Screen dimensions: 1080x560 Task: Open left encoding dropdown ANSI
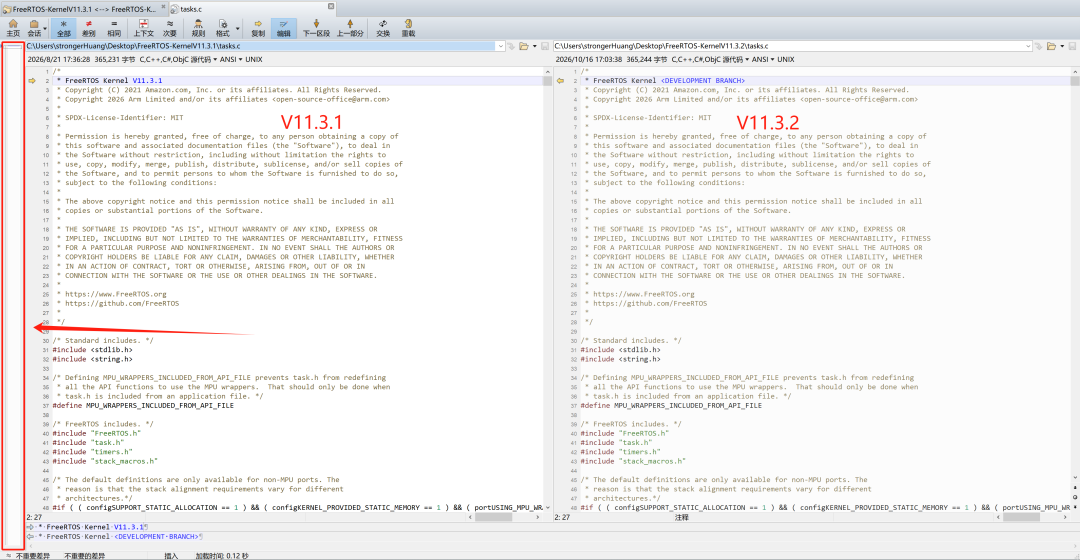click(231, 59)
